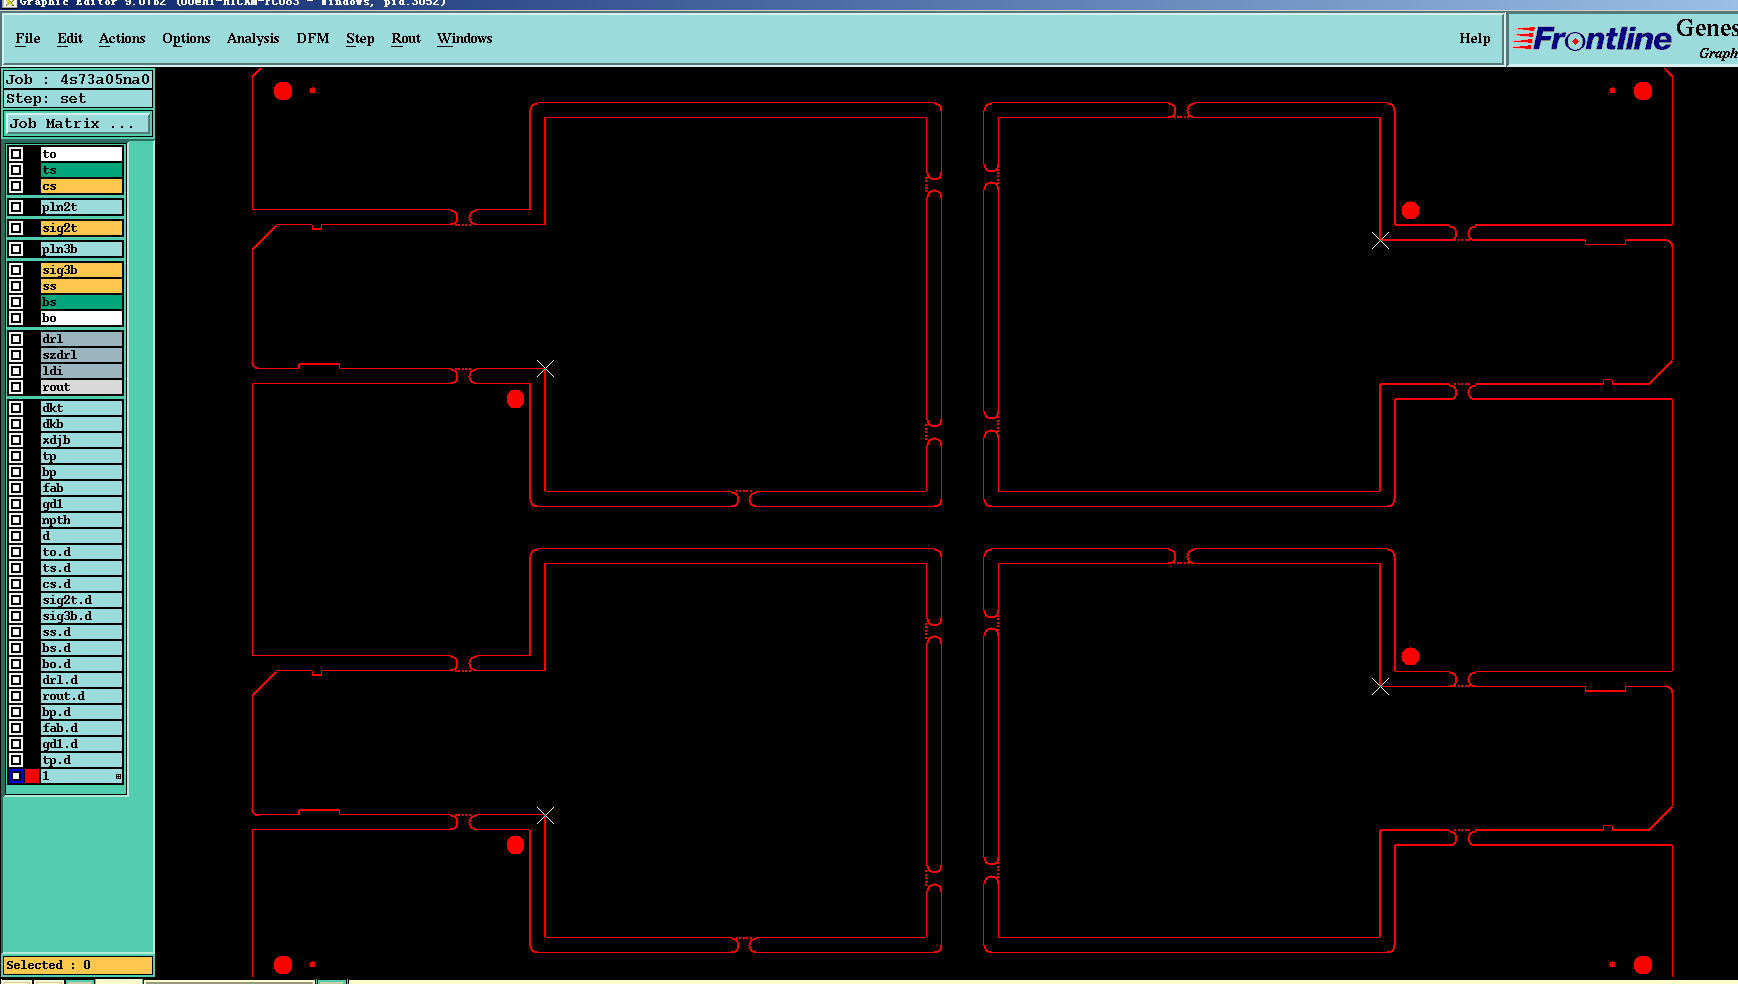Viewport: 1738px width, 984px height.
Task: Select the gd1.d layer name
Action: 81,744
